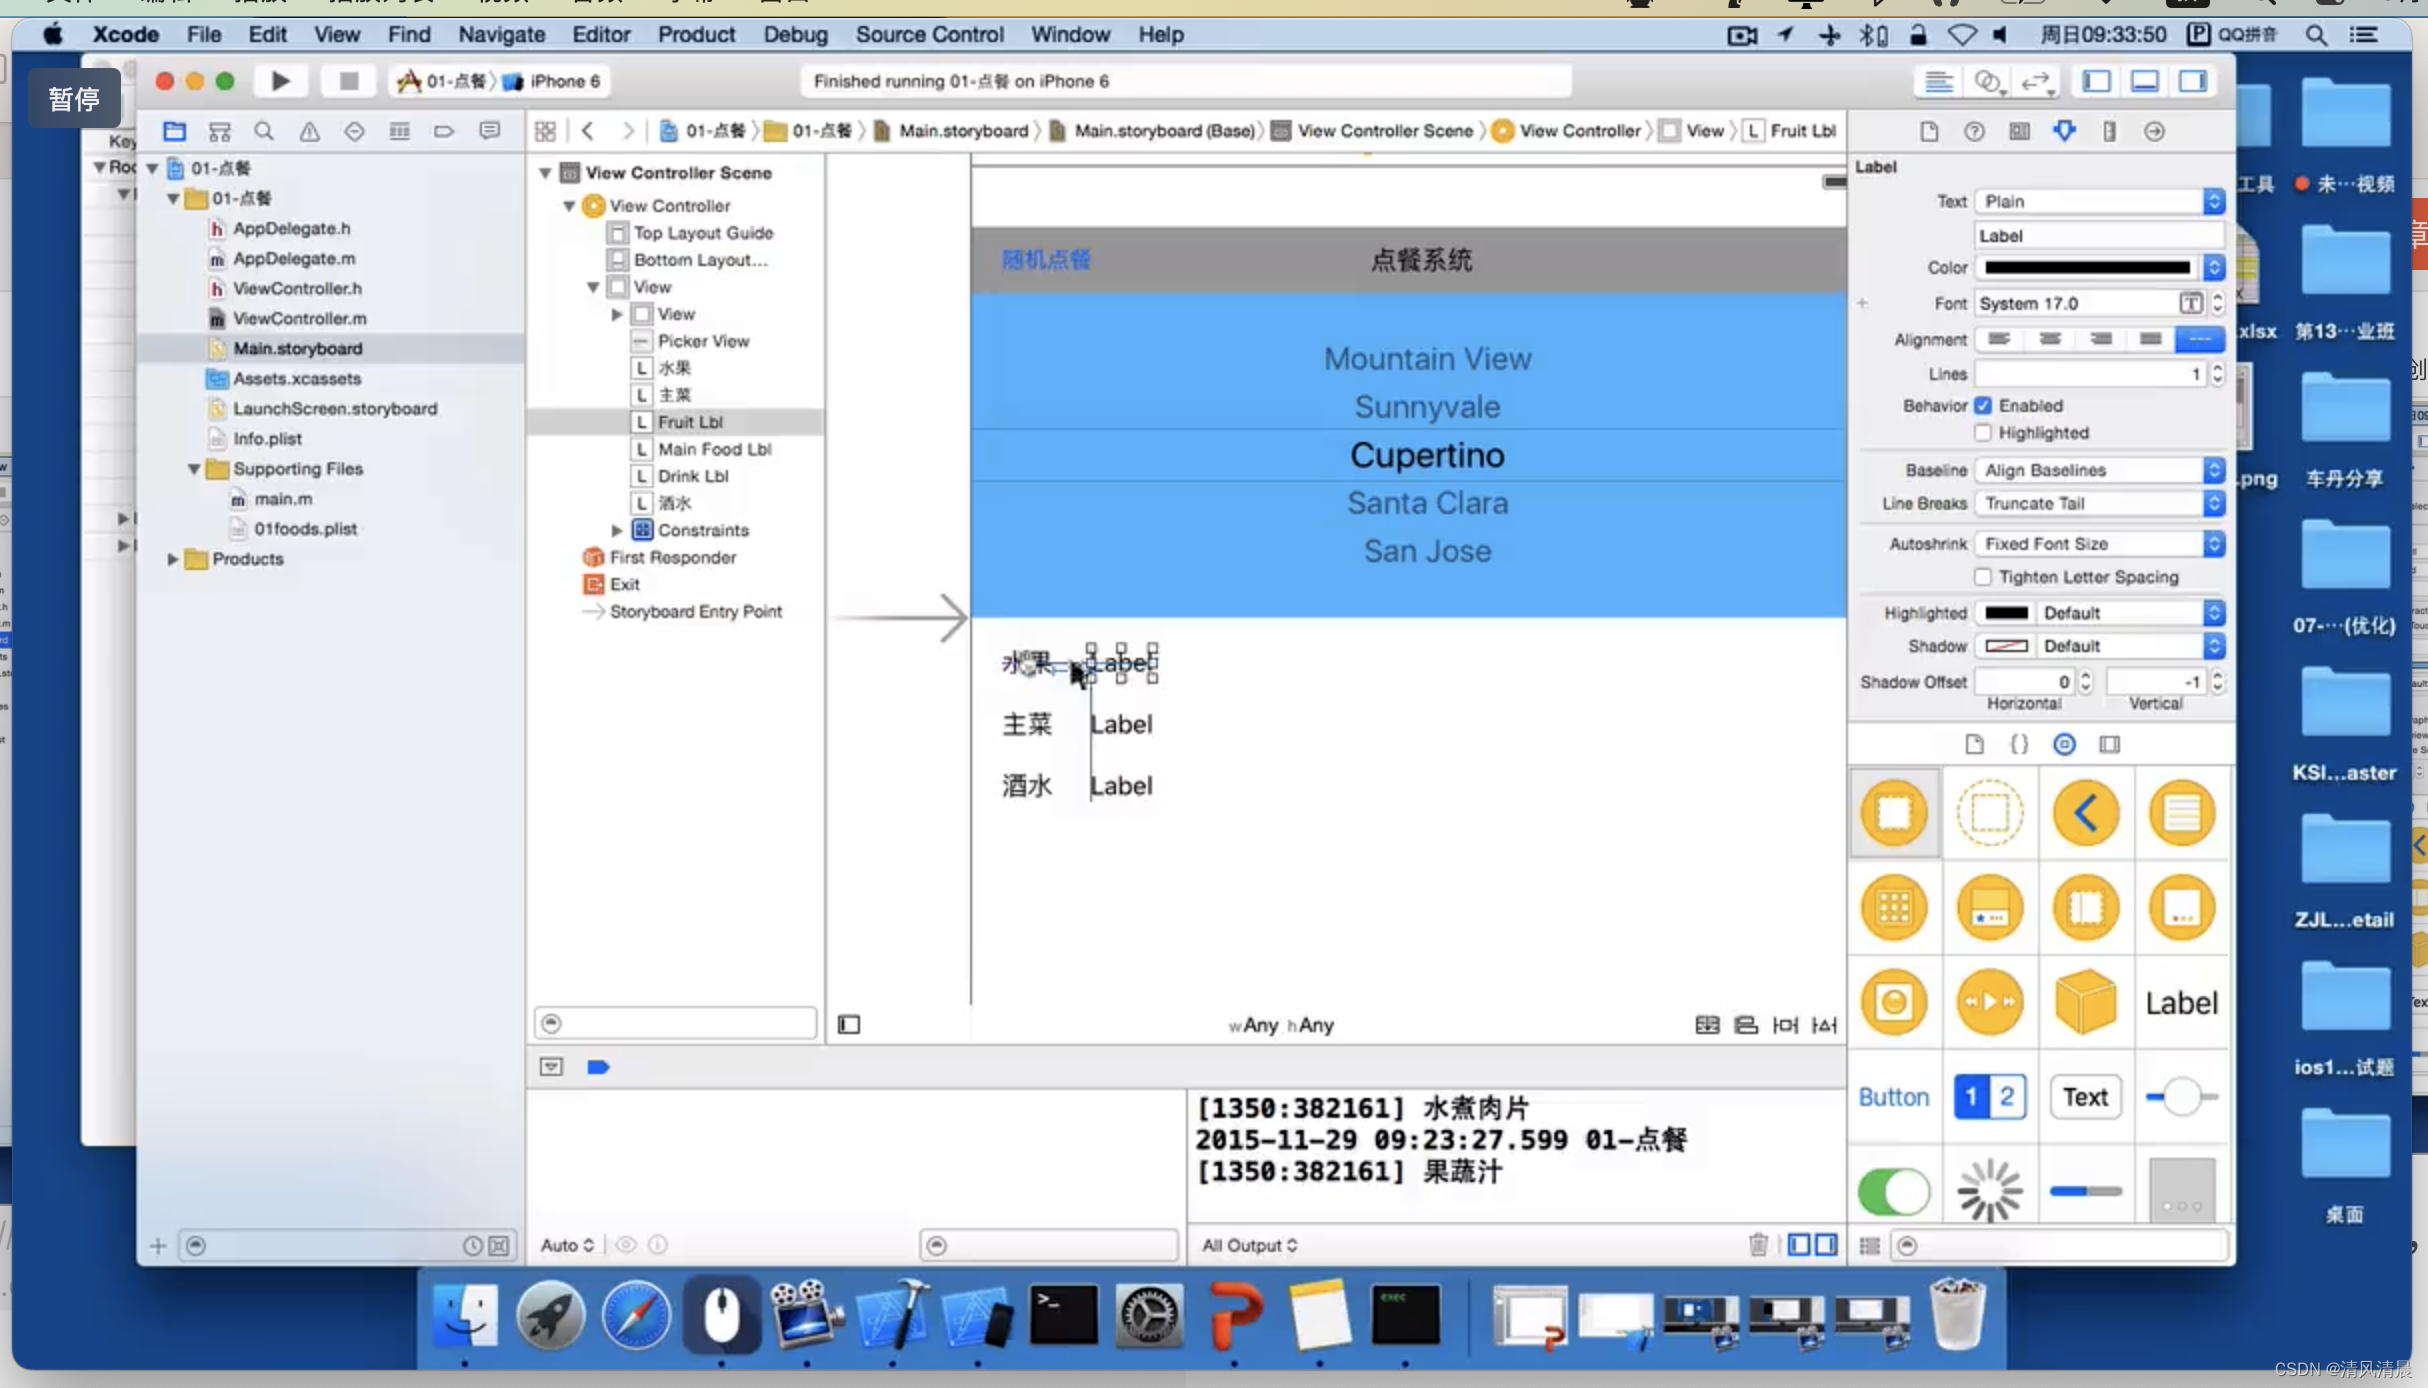The image size is (2428, 1388).
Task: Click the Run/Play button to build app
Action: coord(280,80)
